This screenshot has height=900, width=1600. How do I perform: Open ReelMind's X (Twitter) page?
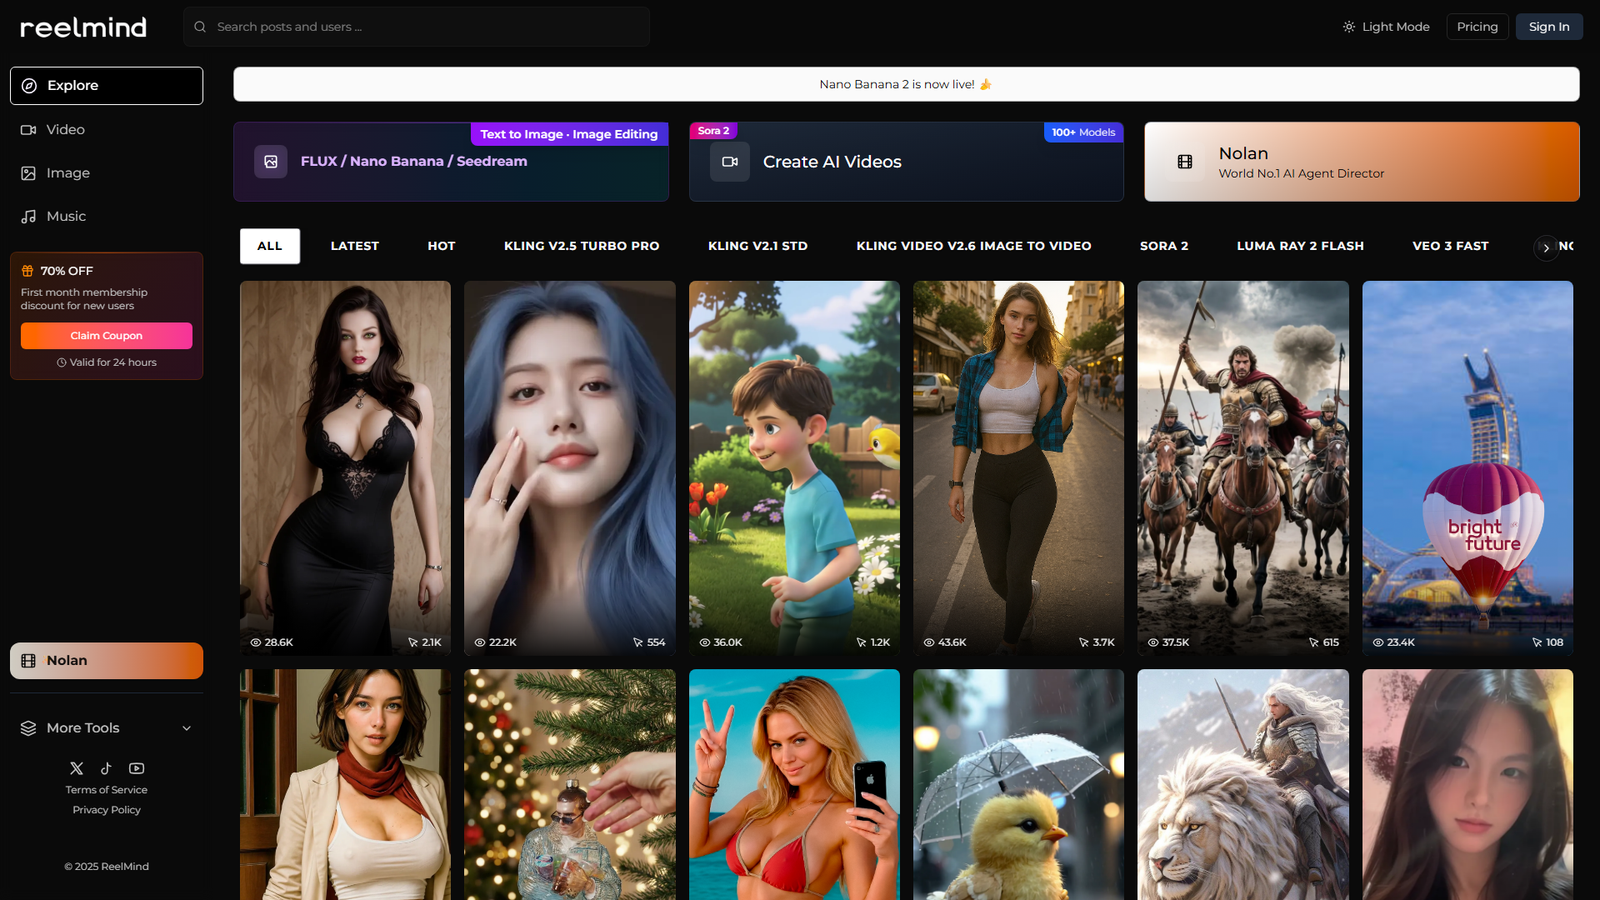tap(76, 768)
